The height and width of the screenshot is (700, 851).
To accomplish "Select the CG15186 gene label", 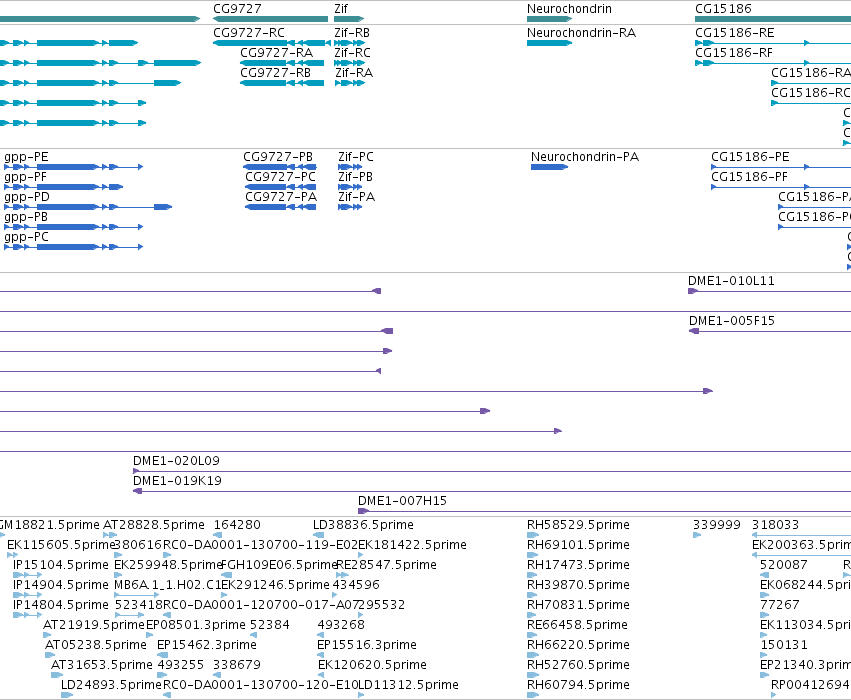I will coord(723,9).
